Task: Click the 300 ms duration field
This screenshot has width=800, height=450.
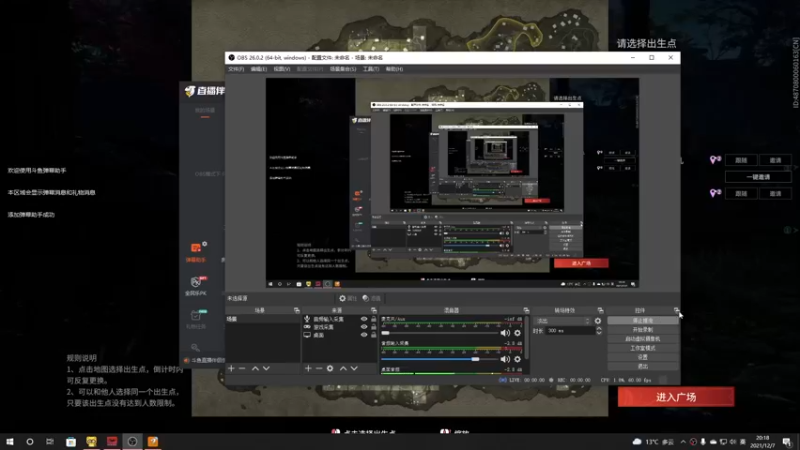Action: (570, 331)
